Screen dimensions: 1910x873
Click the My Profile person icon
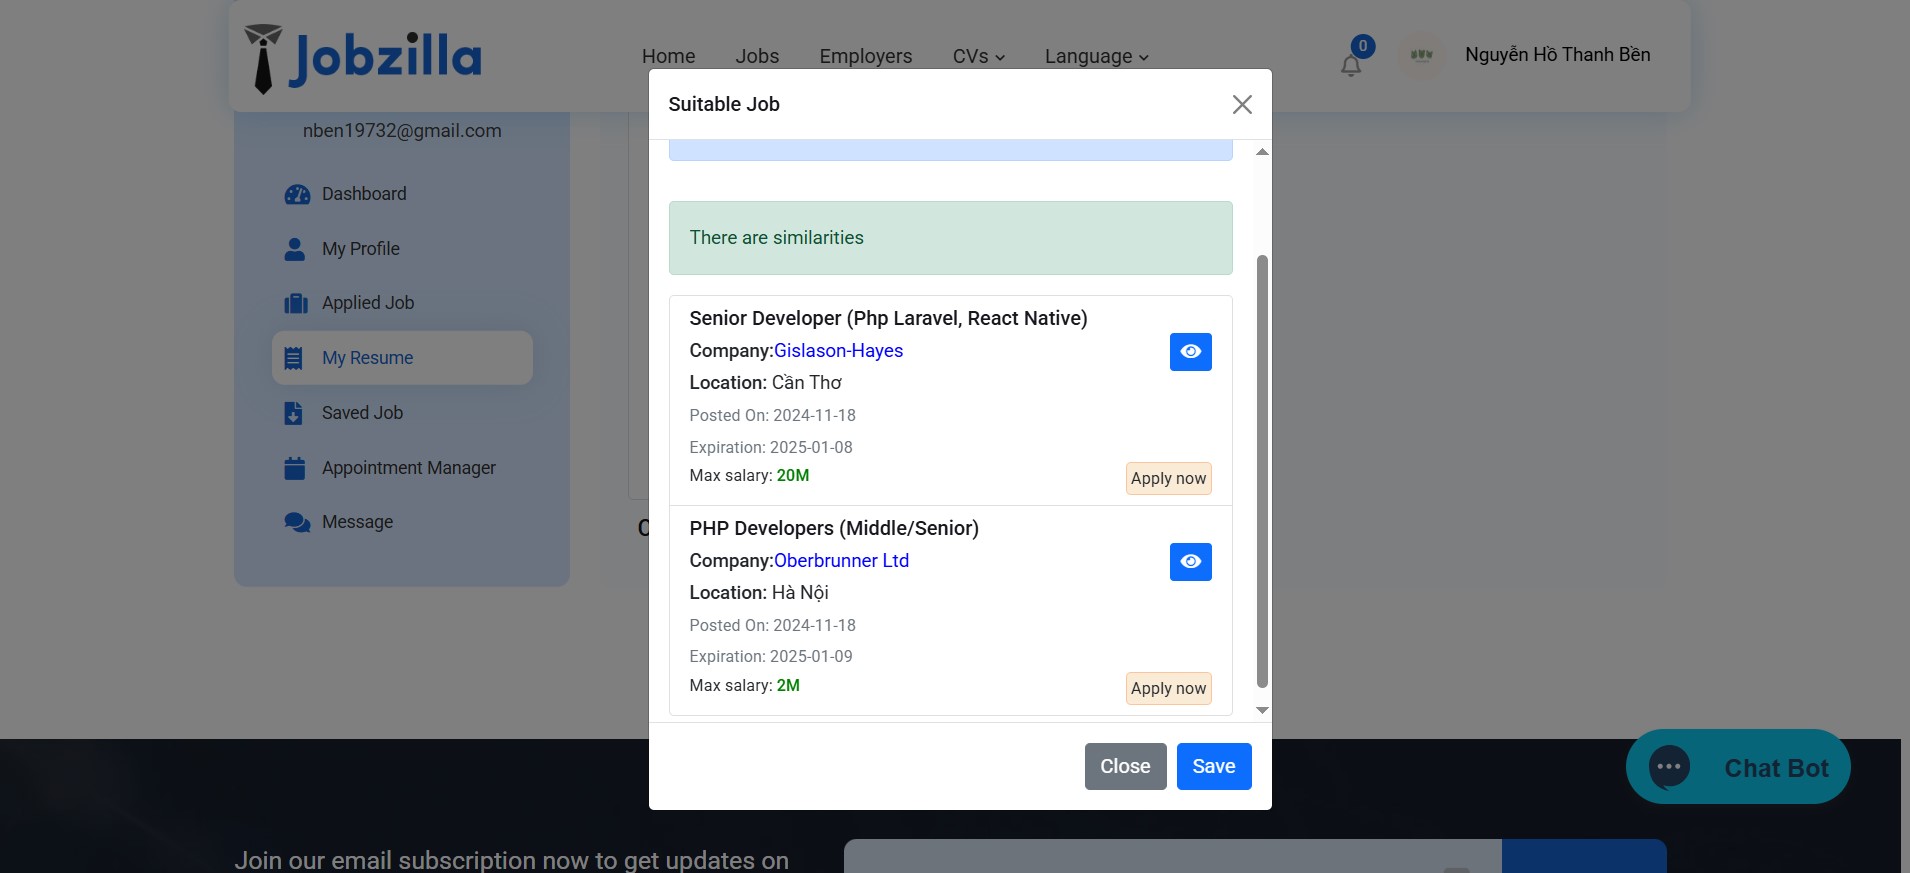(x=295, y=249)
